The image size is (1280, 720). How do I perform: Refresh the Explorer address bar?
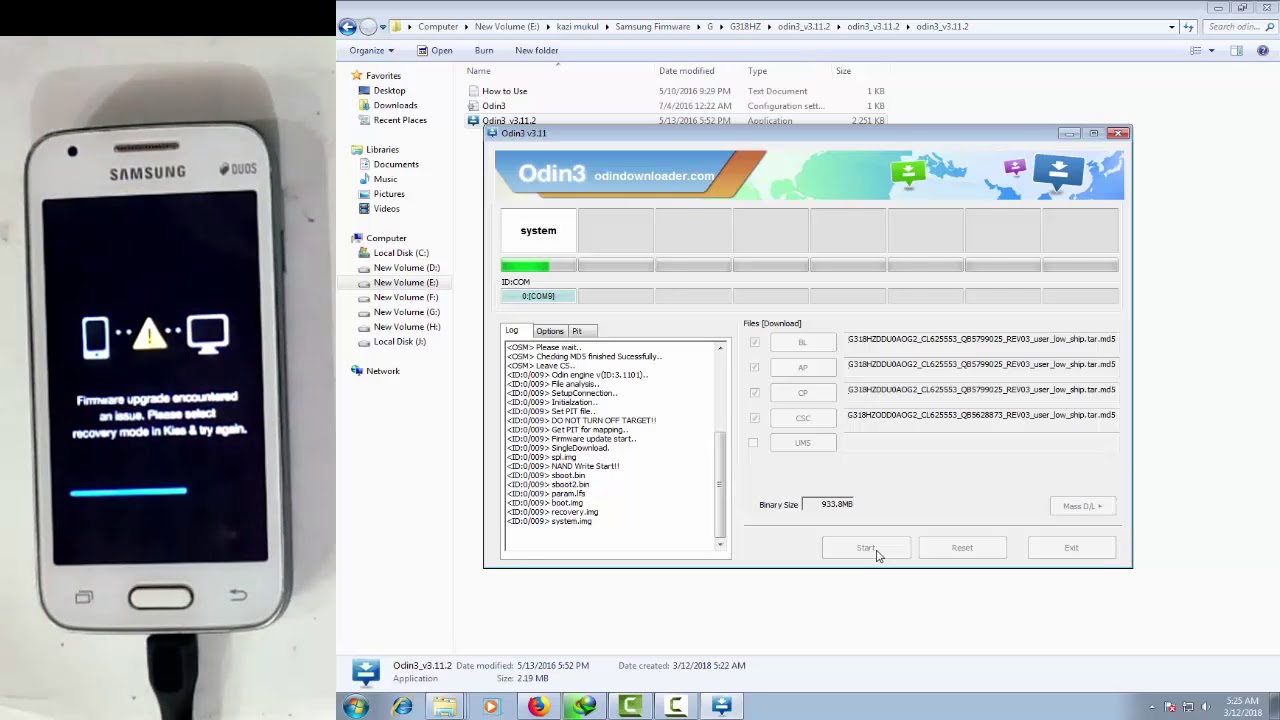(1188, 27)
